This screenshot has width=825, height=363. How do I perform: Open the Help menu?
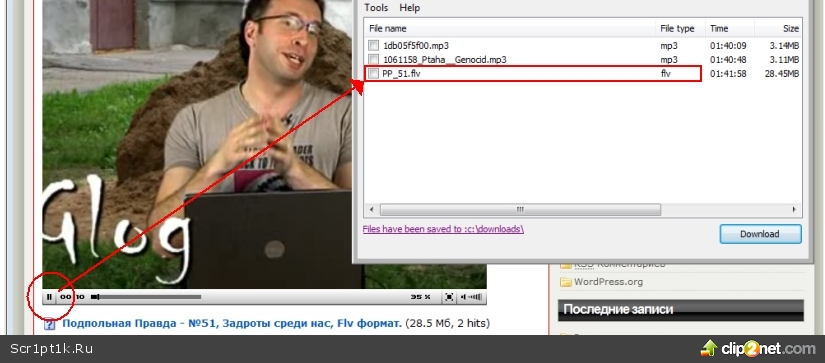409,8
